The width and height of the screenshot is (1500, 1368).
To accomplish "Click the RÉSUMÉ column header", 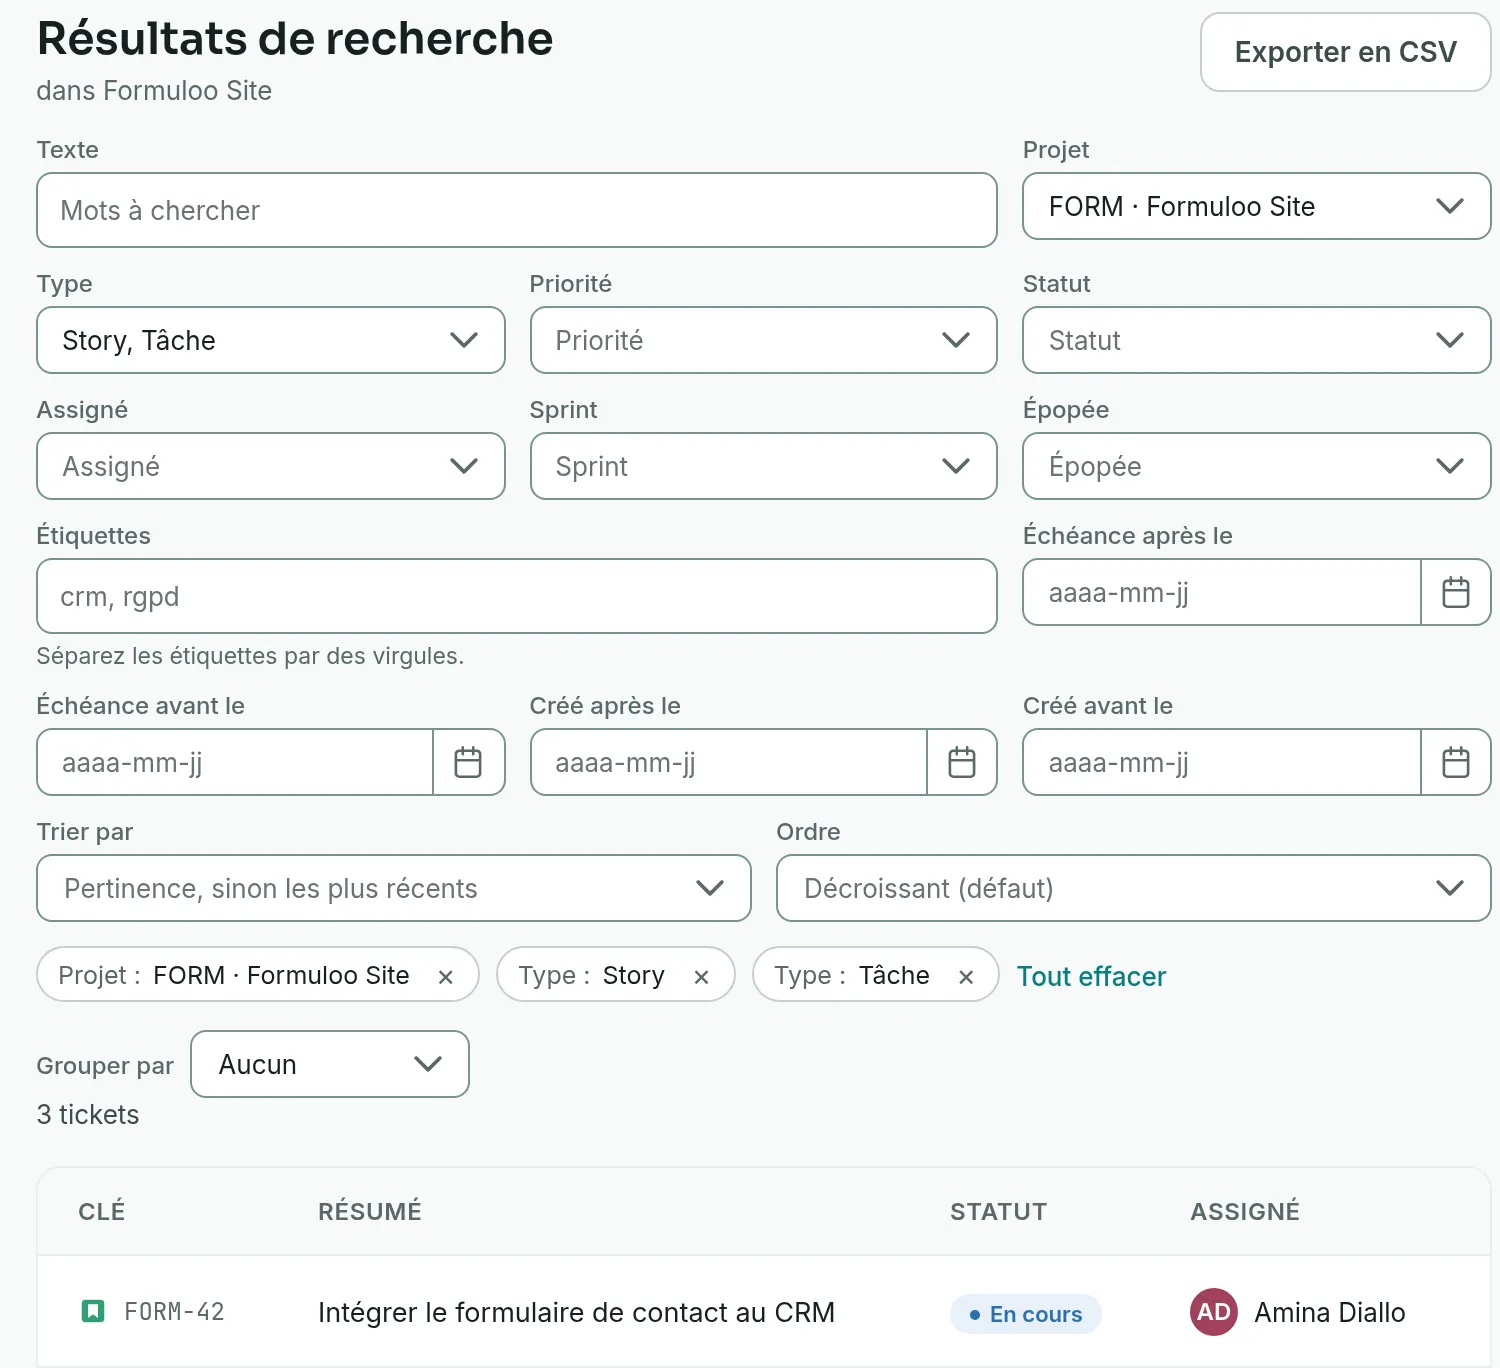I will [x=370, y=1211].
